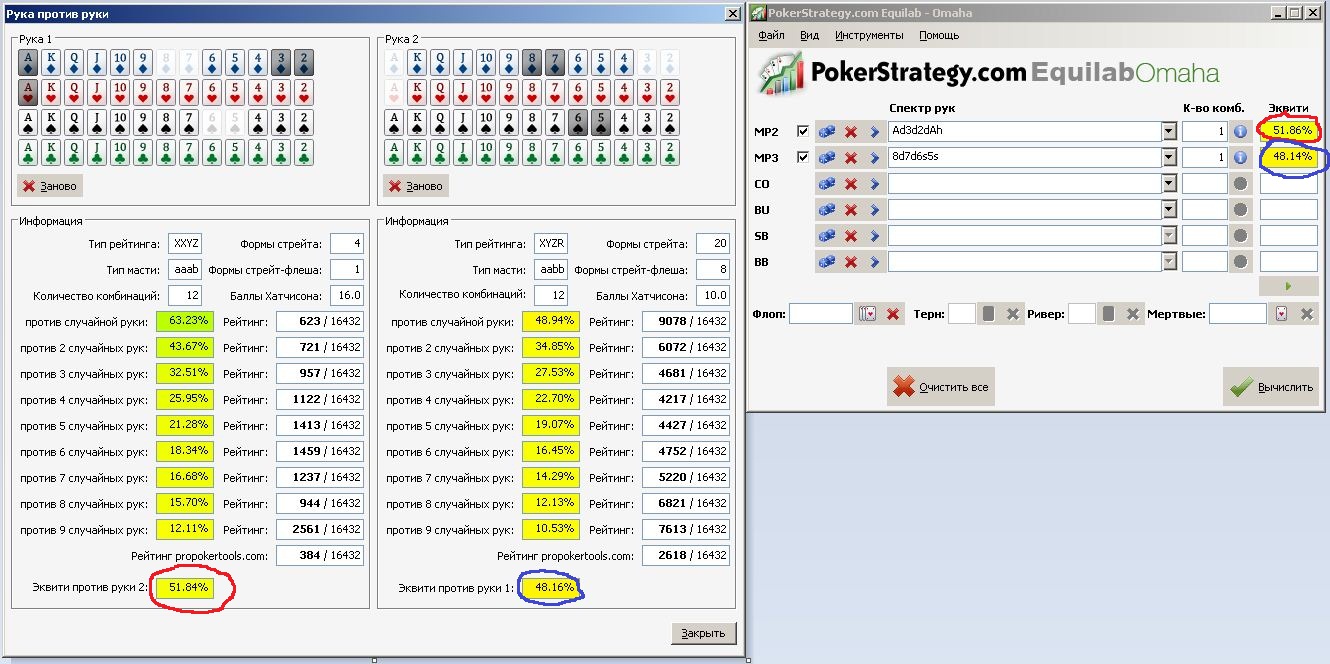Open the Инструменты menu

[x=869, y=35]
